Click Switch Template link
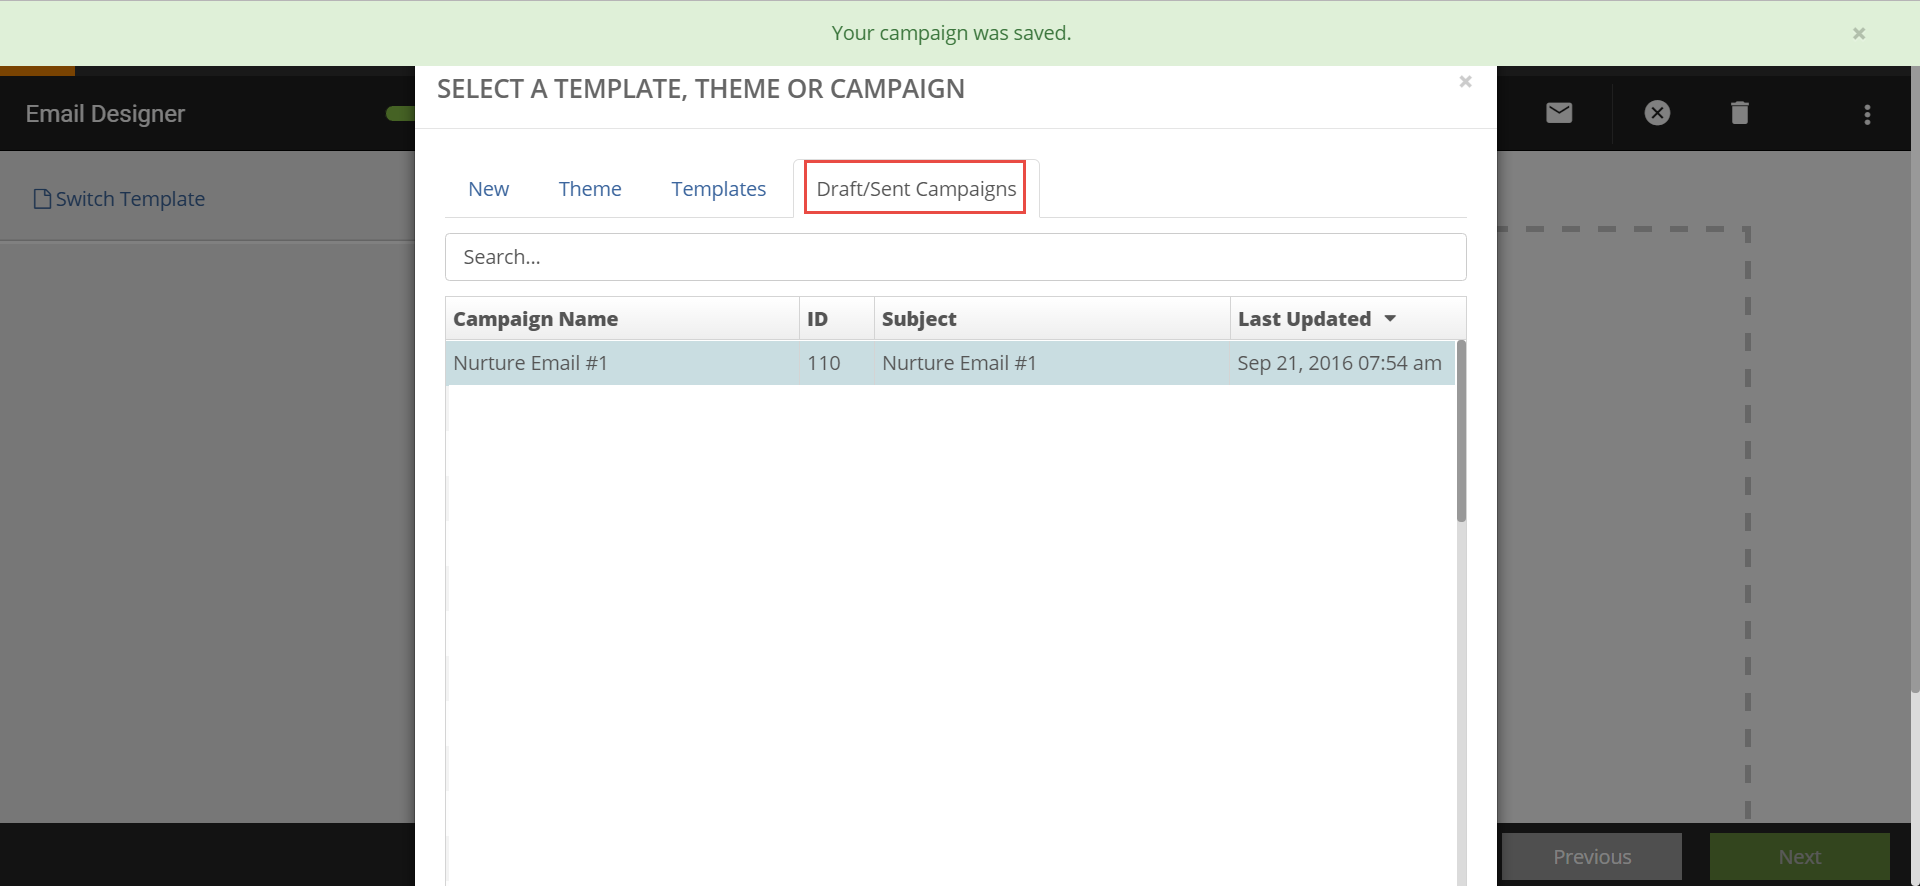Screen dimensions: 1920x886 point(130,199)
